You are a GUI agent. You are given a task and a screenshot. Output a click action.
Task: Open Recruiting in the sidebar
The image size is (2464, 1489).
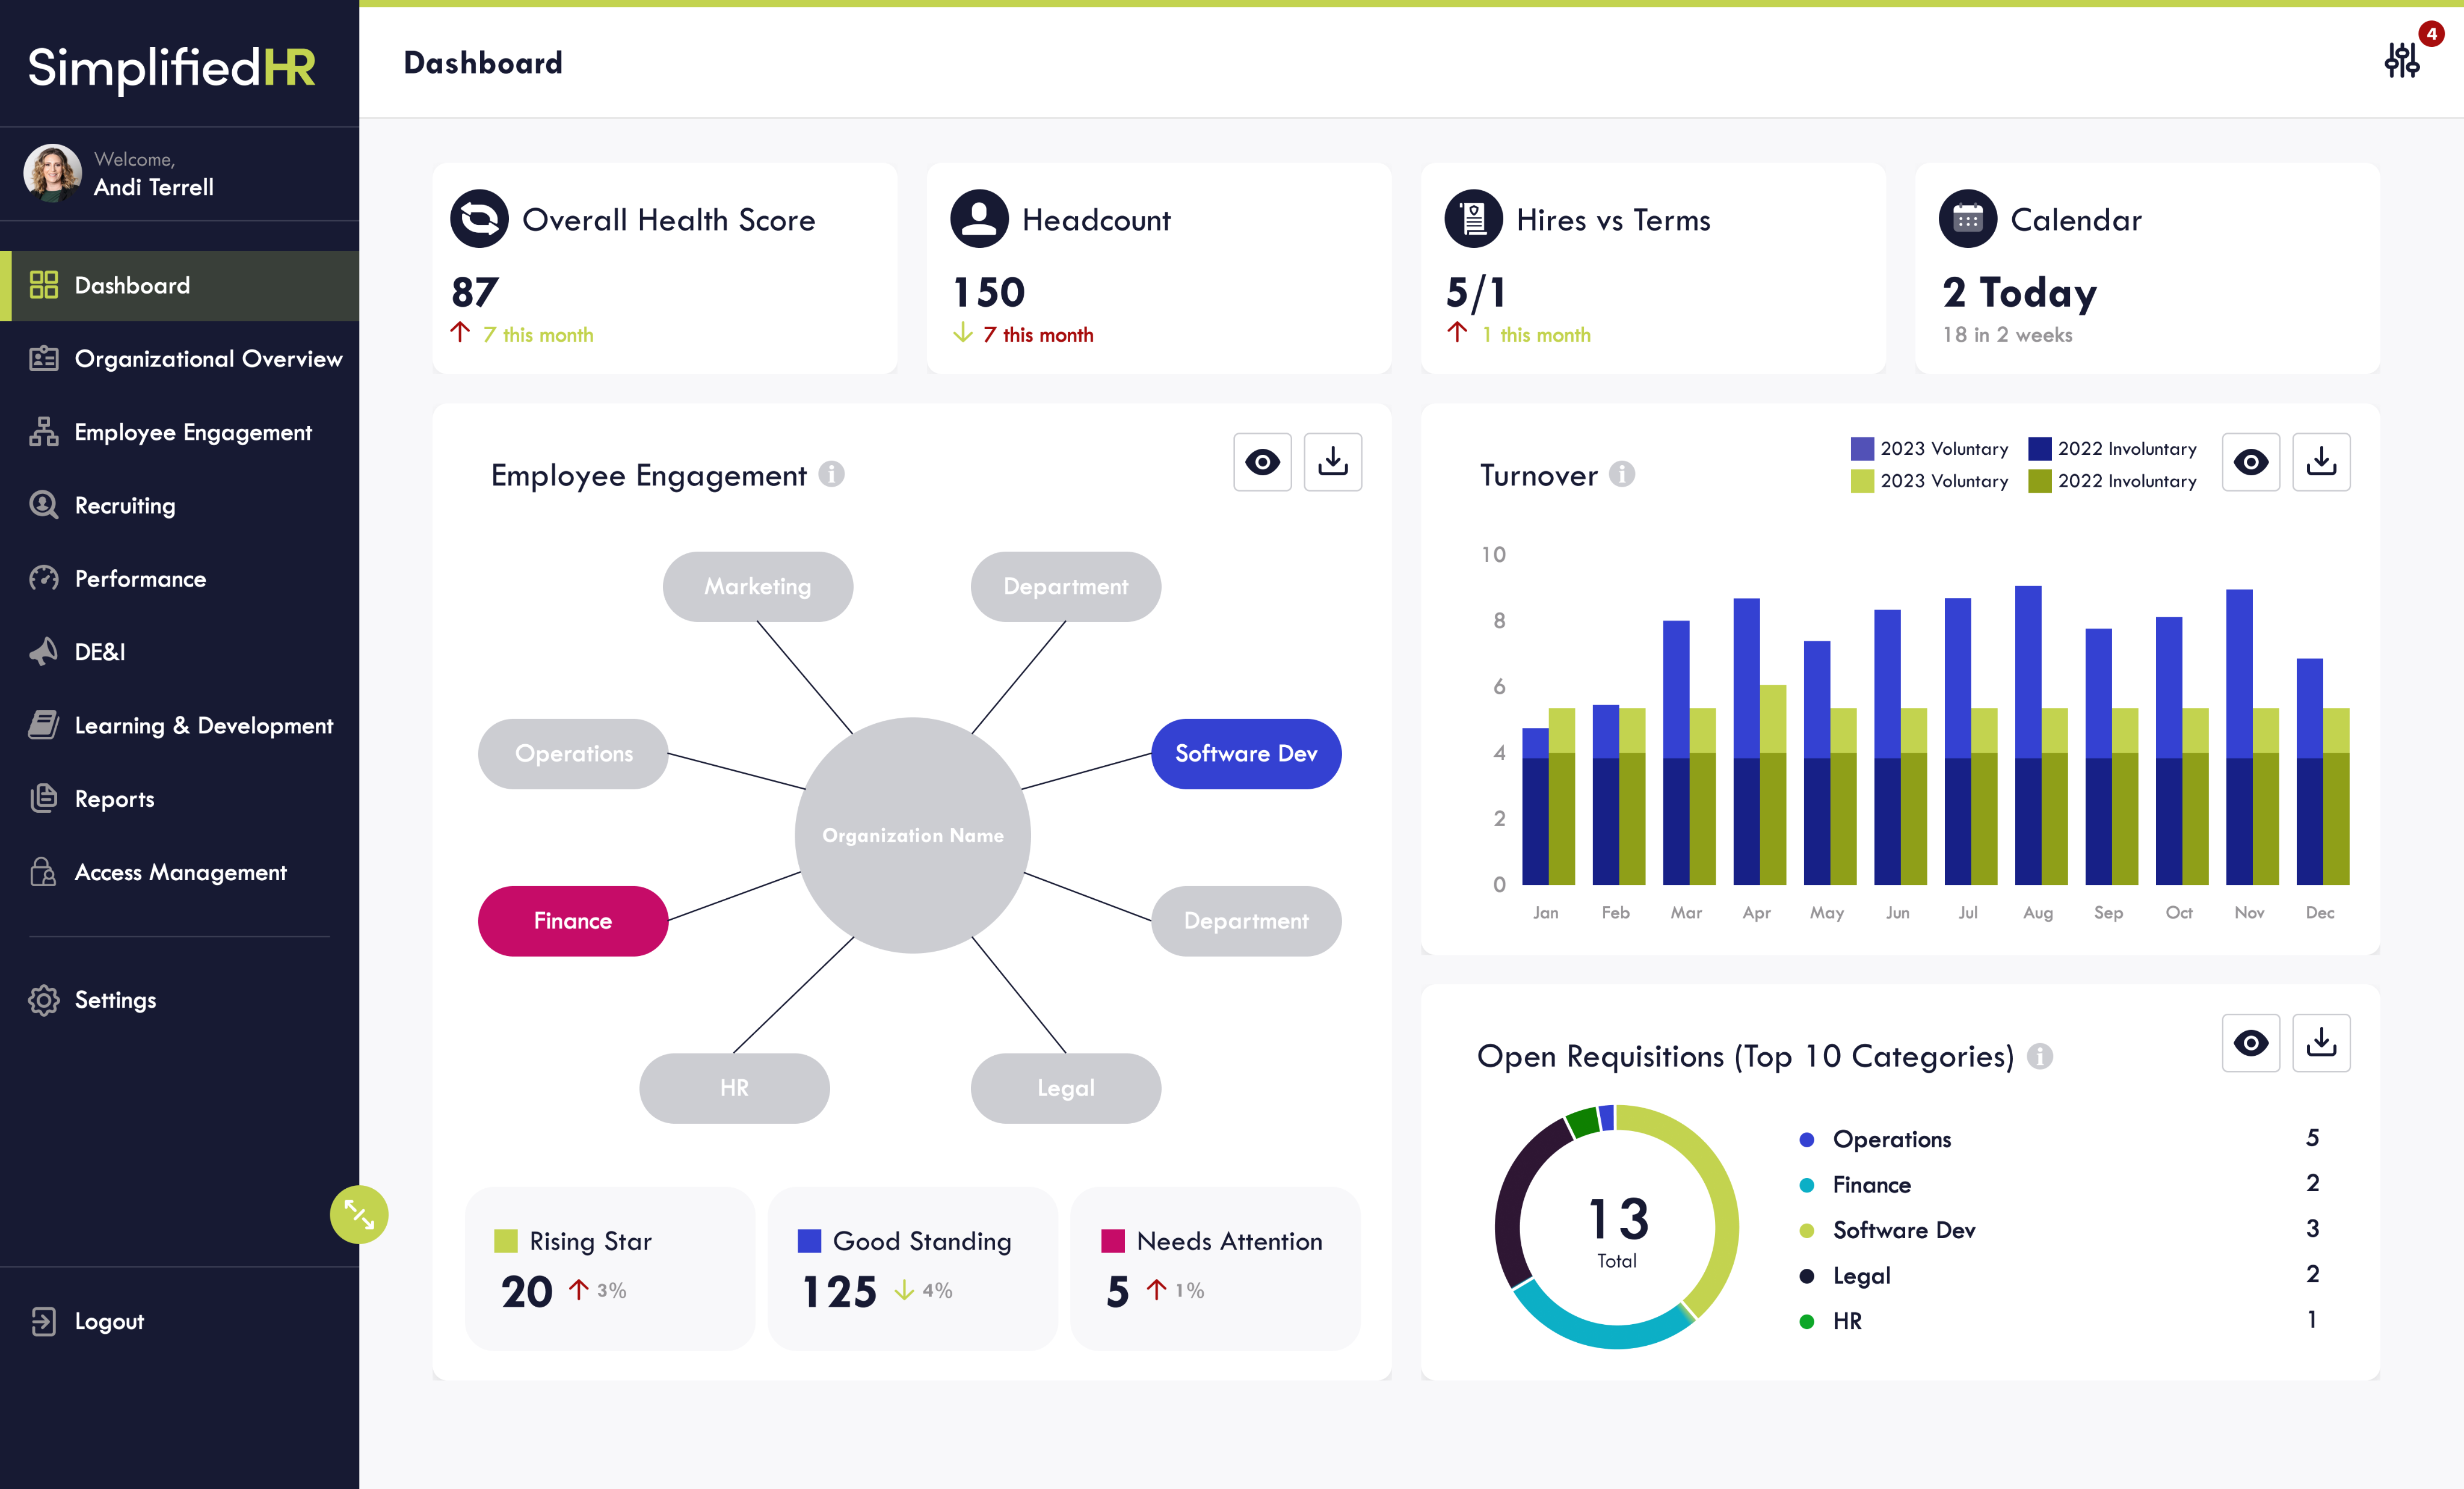125,506
